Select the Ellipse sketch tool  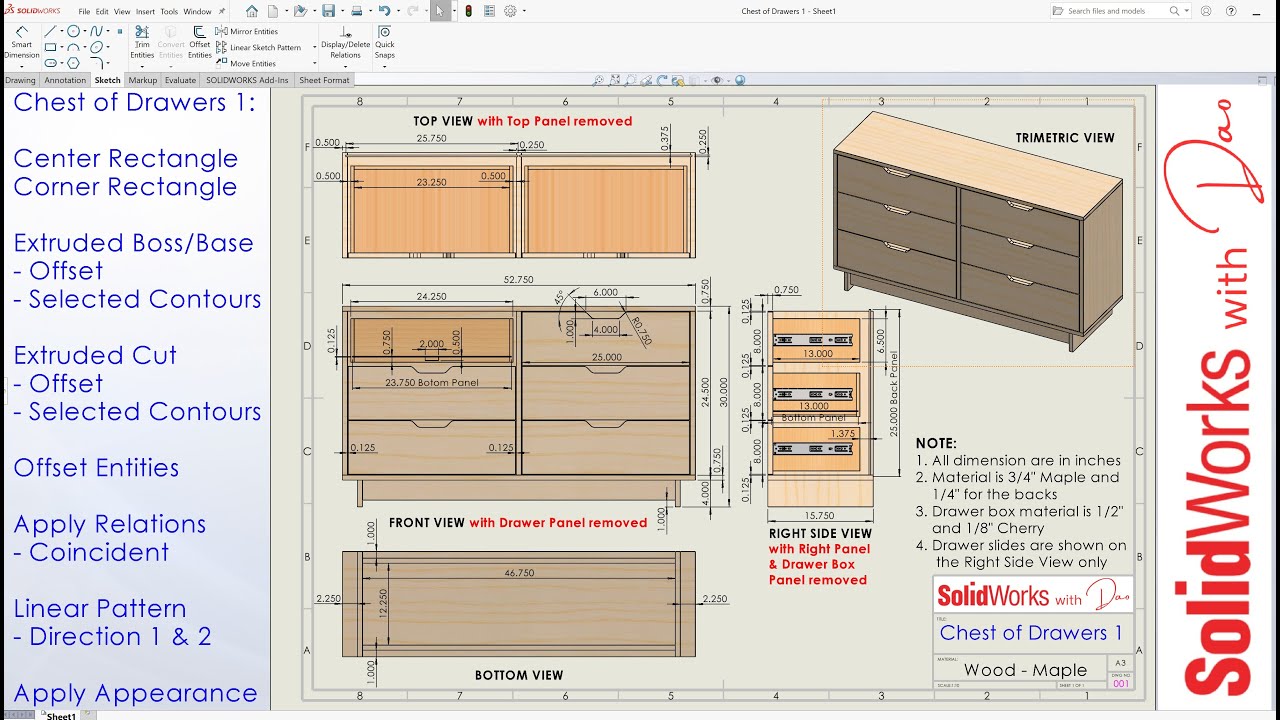pyautogui.click(x=97, y=47)
